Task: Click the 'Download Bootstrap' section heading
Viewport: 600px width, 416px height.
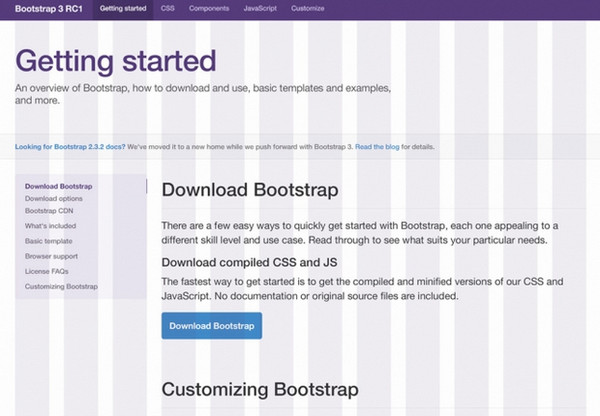Action: pos(250,190)
